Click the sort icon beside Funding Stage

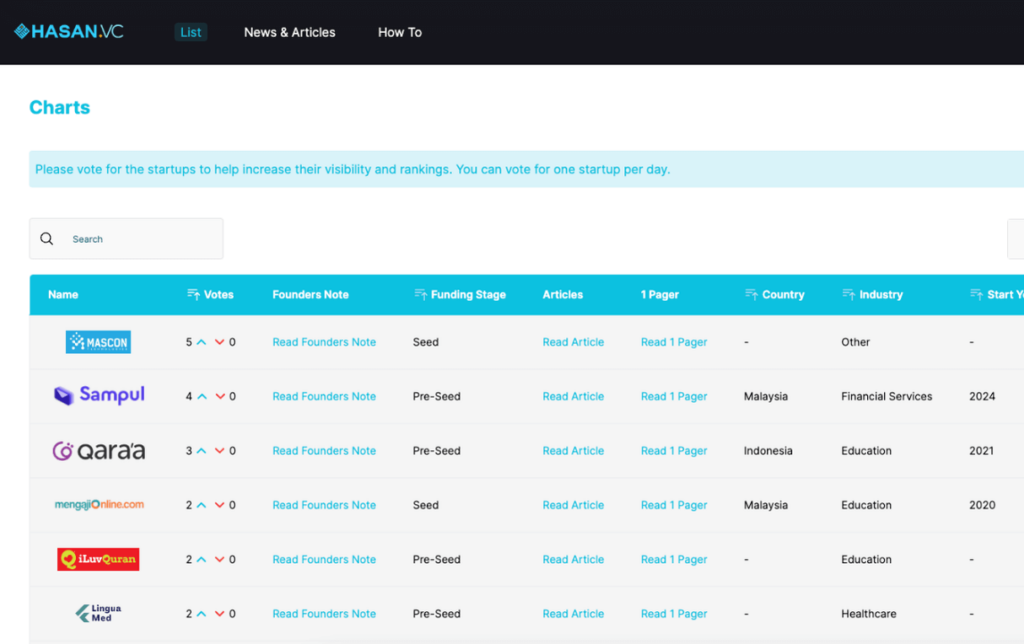(420, 294)
